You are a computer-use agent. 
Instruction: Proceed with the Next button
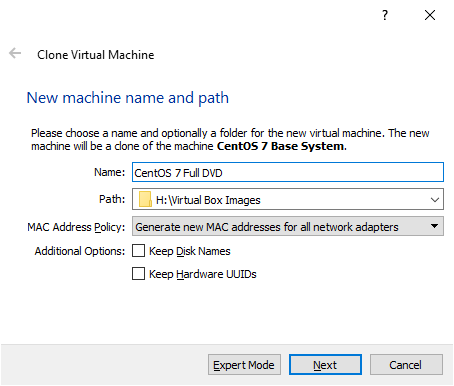click(x=325, y=365)
